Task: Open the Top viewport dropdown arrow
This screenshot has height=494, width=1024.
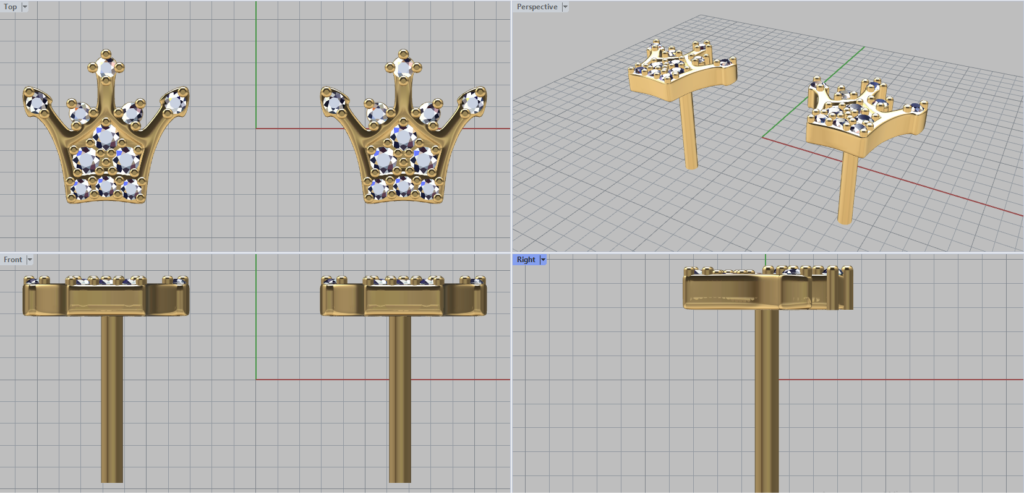Action: point(25,7)
